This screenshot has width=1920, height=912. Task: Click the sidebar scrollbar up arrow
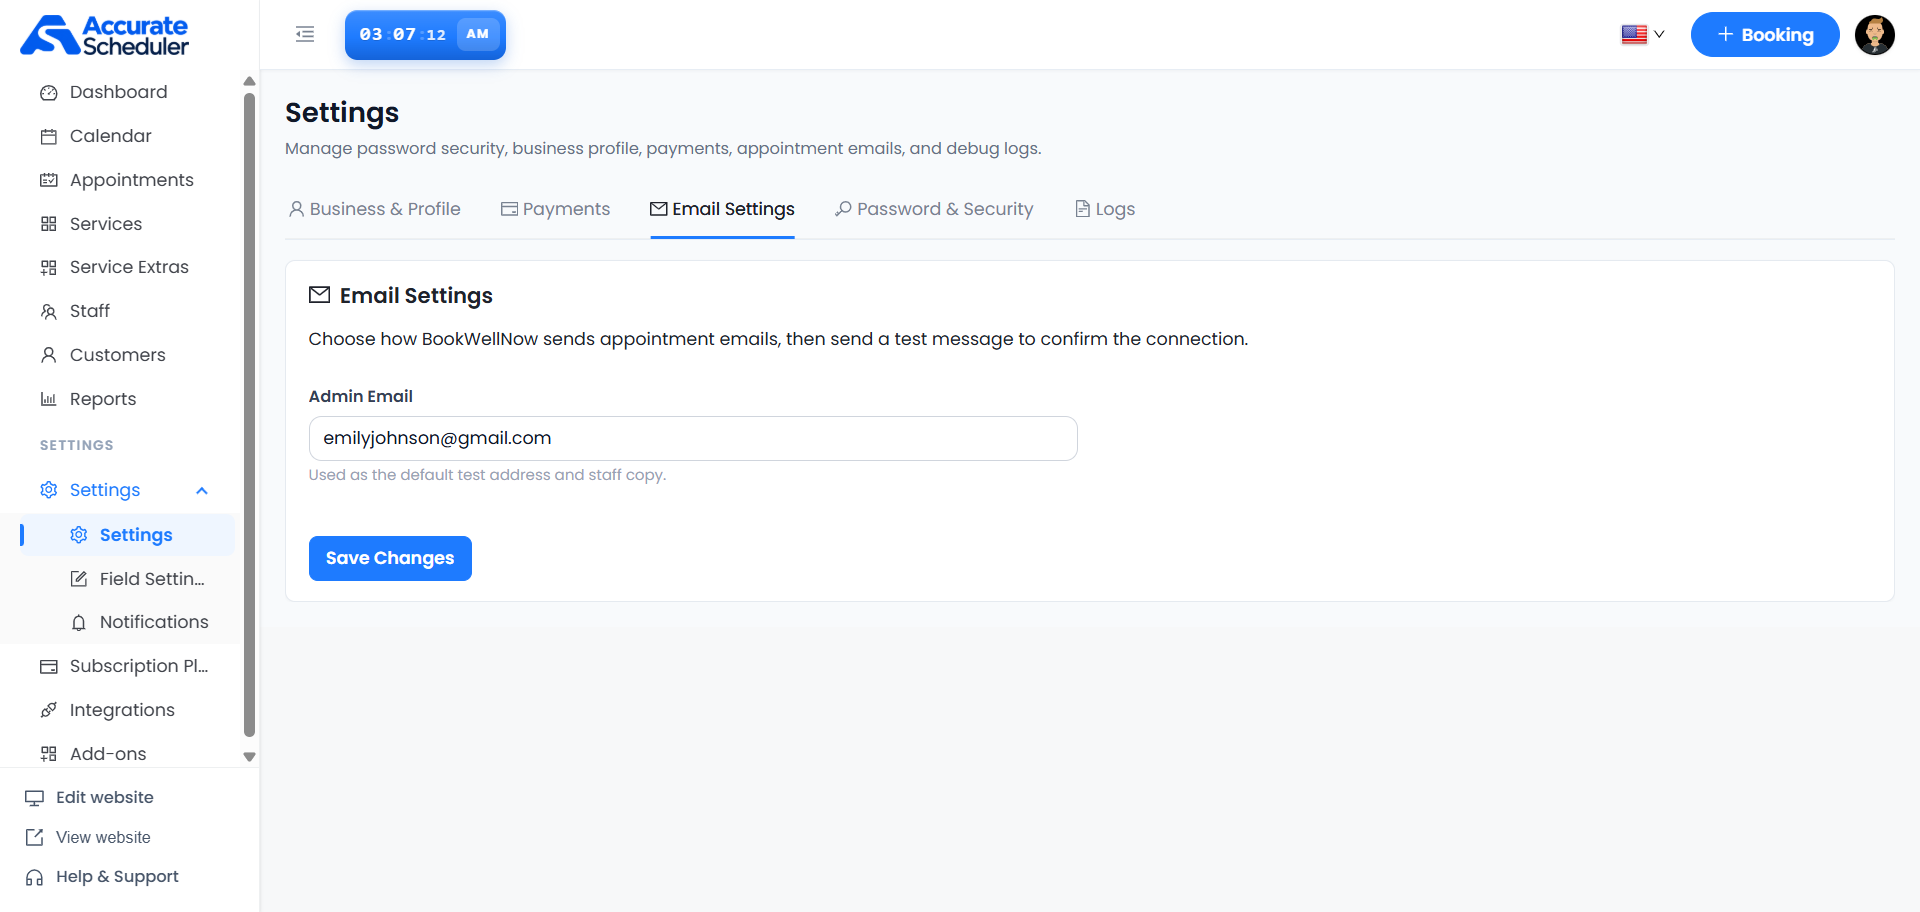pyautogui.click(x=250, y=82)
